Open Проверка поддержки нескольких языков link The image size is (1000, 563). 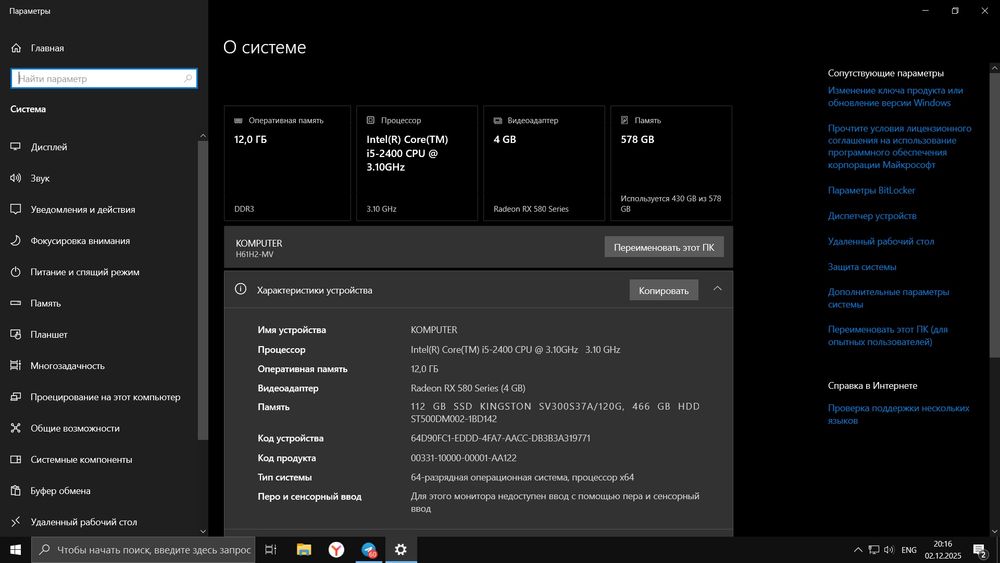pyautogui.click(x=899, y=414)
